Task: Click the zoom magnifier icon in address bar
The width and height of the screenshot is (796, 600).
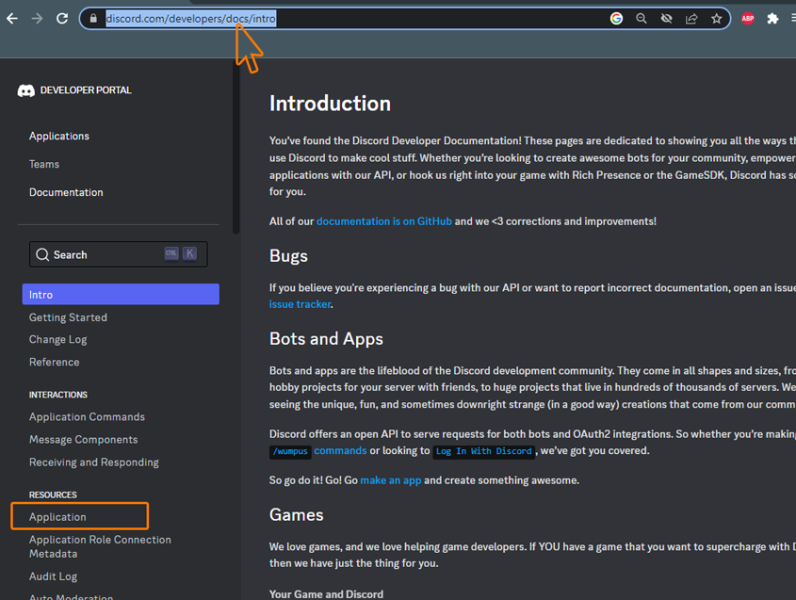Action: [642, 18]
